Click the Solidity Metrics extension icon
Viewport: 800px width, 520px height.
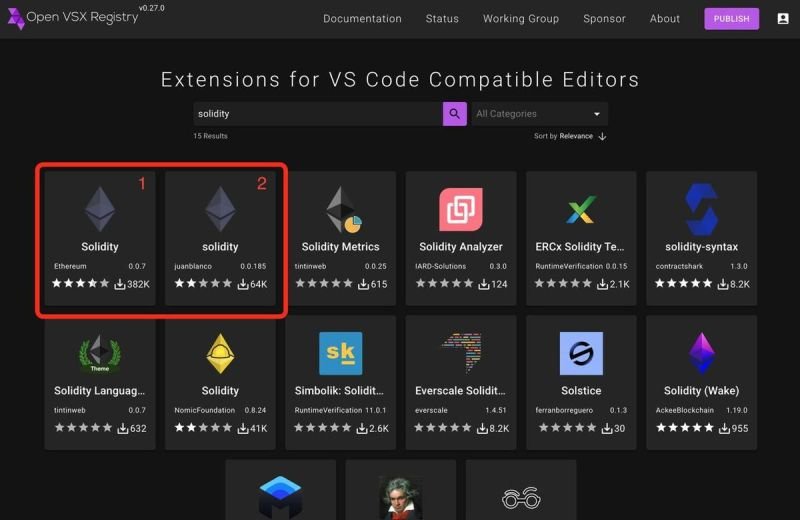click(343, 209)
